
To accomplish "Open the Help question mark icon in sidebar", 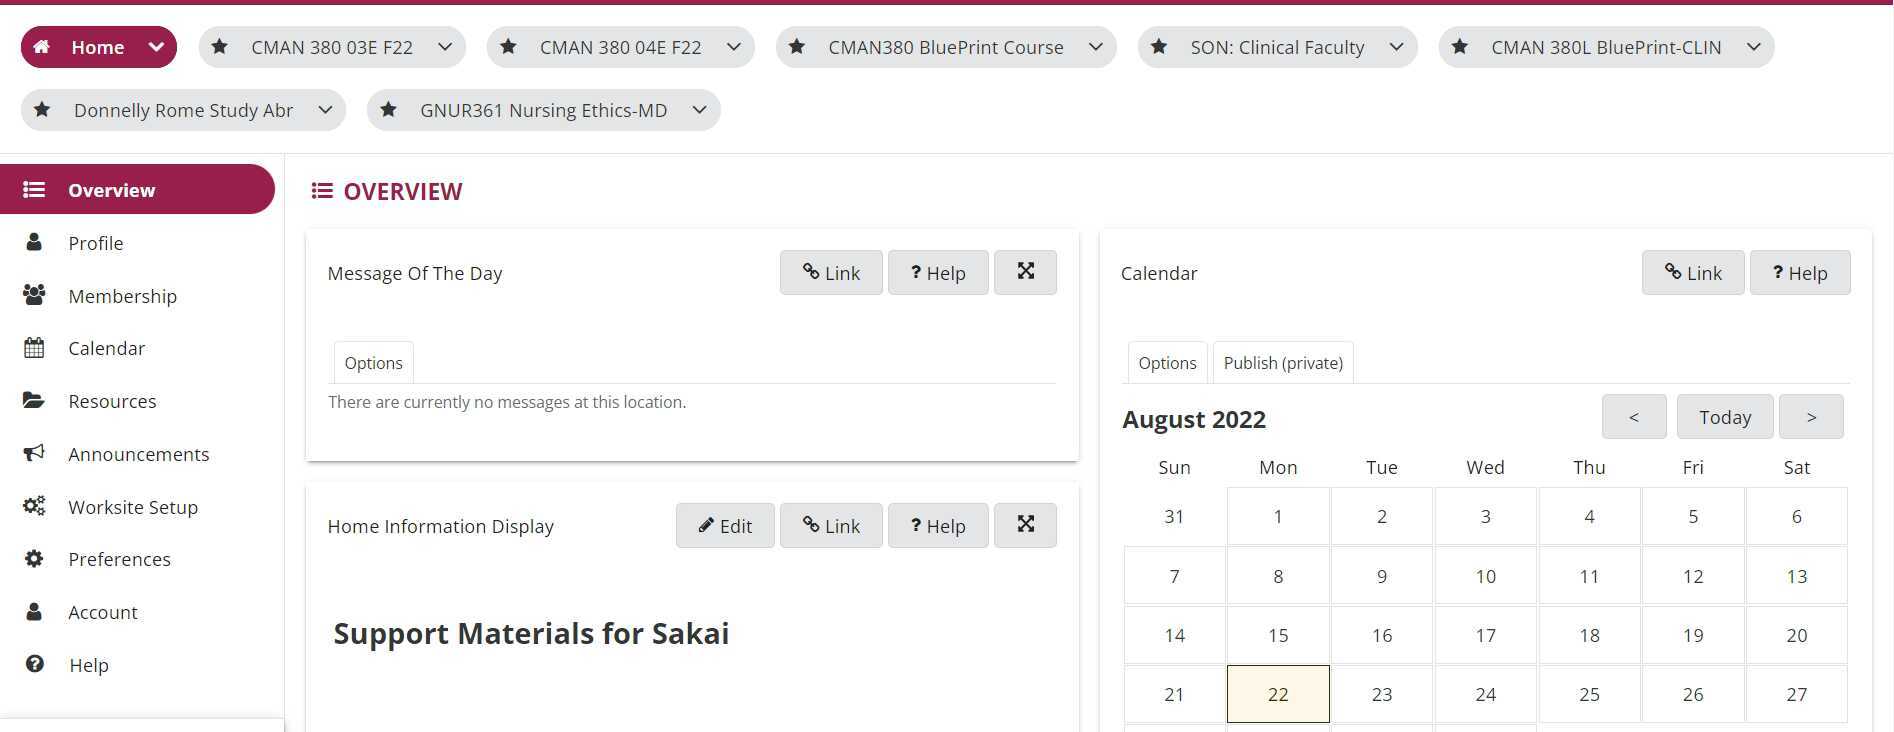I will [x=34, y=664].
